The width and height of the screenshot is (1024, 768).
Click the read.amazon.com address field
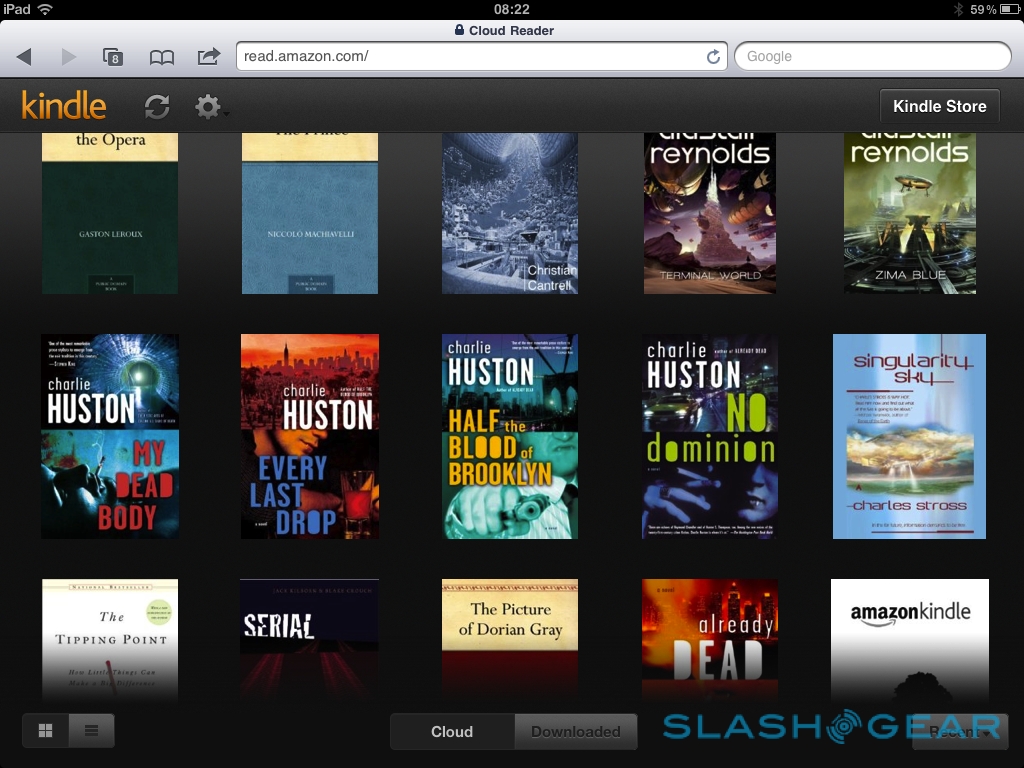point(482,56)
